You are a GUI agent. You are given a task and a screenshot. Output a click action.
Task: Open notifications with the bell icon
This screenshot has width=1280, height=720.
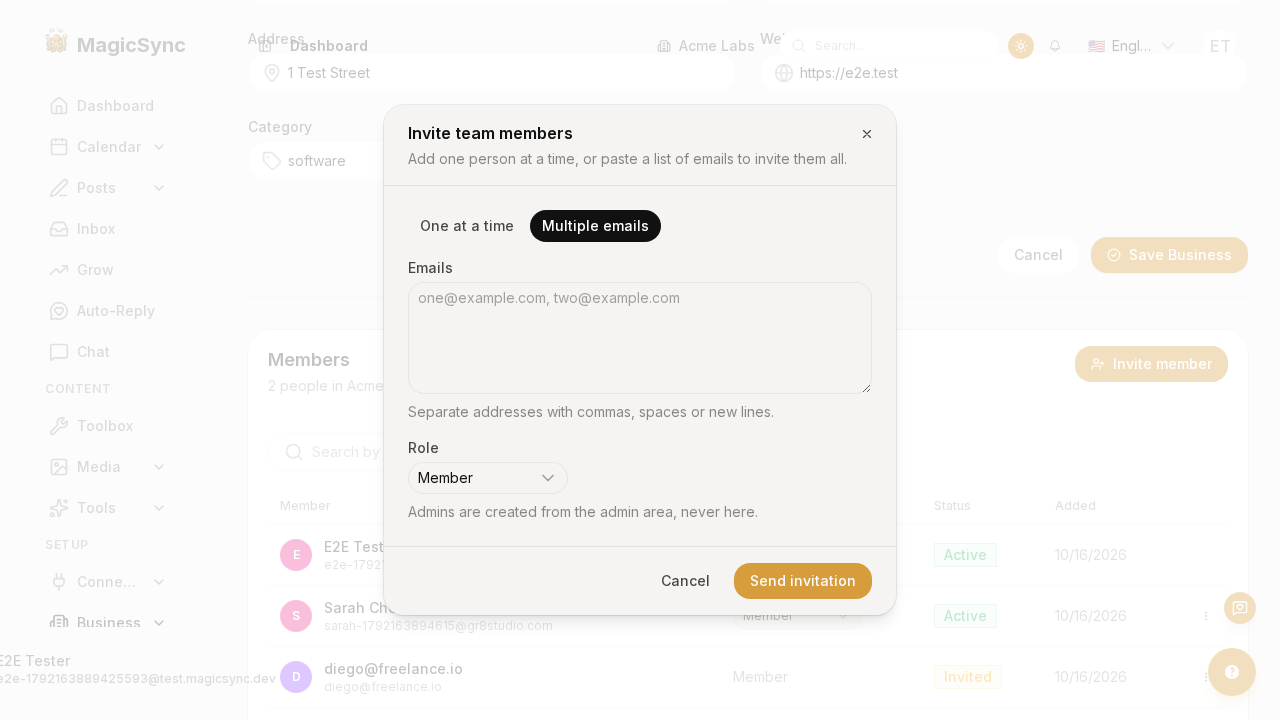(1055, 46)
